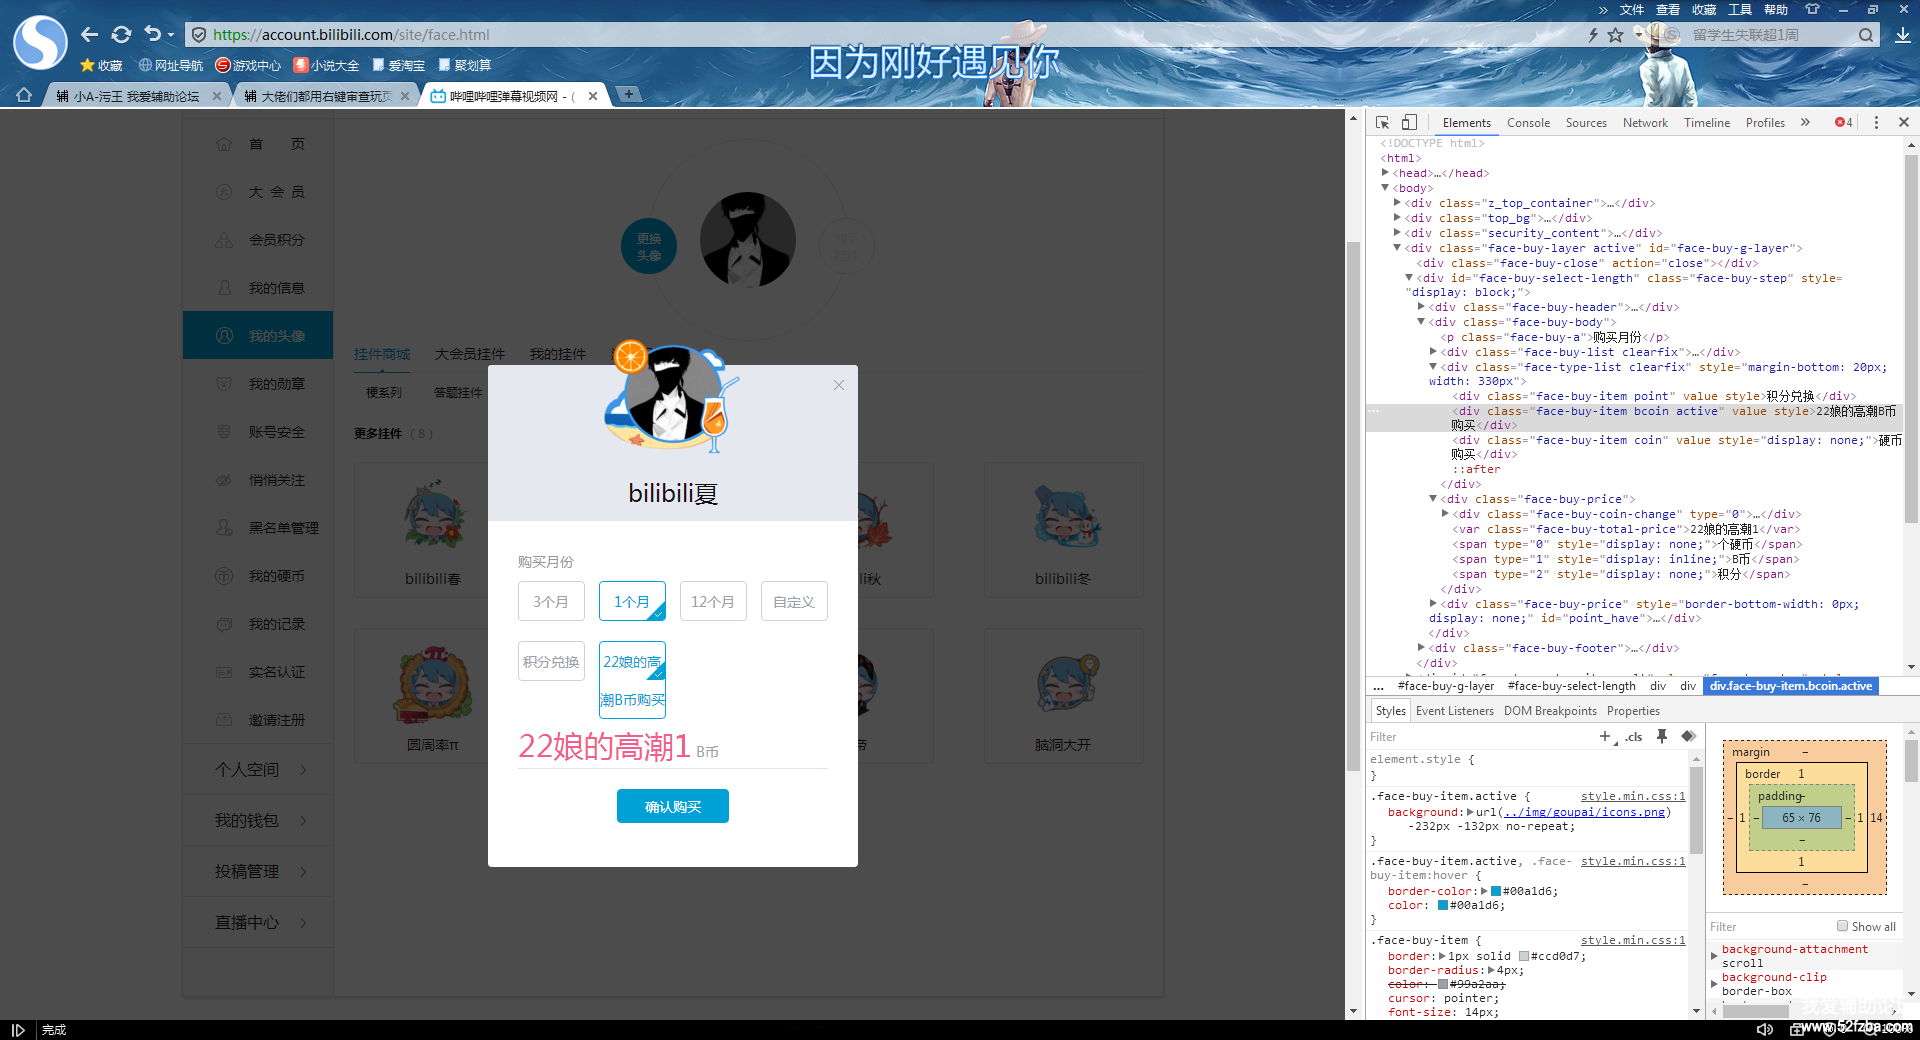Toggle the DevTools device toolbar icon
1920x1040 pixels.
tap(1409, 123)
